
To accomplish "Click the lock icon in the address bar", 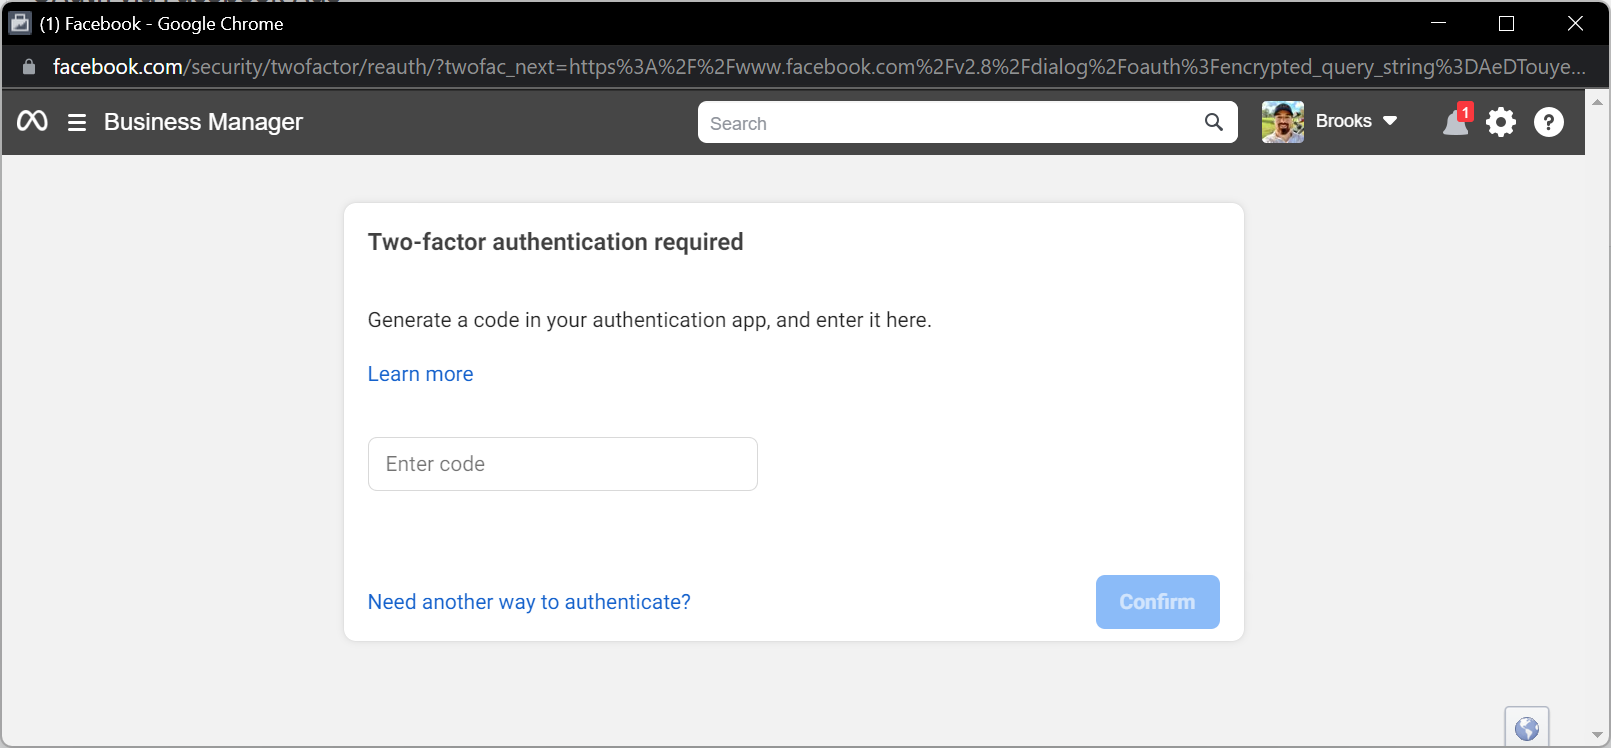I will click(29, 67).
